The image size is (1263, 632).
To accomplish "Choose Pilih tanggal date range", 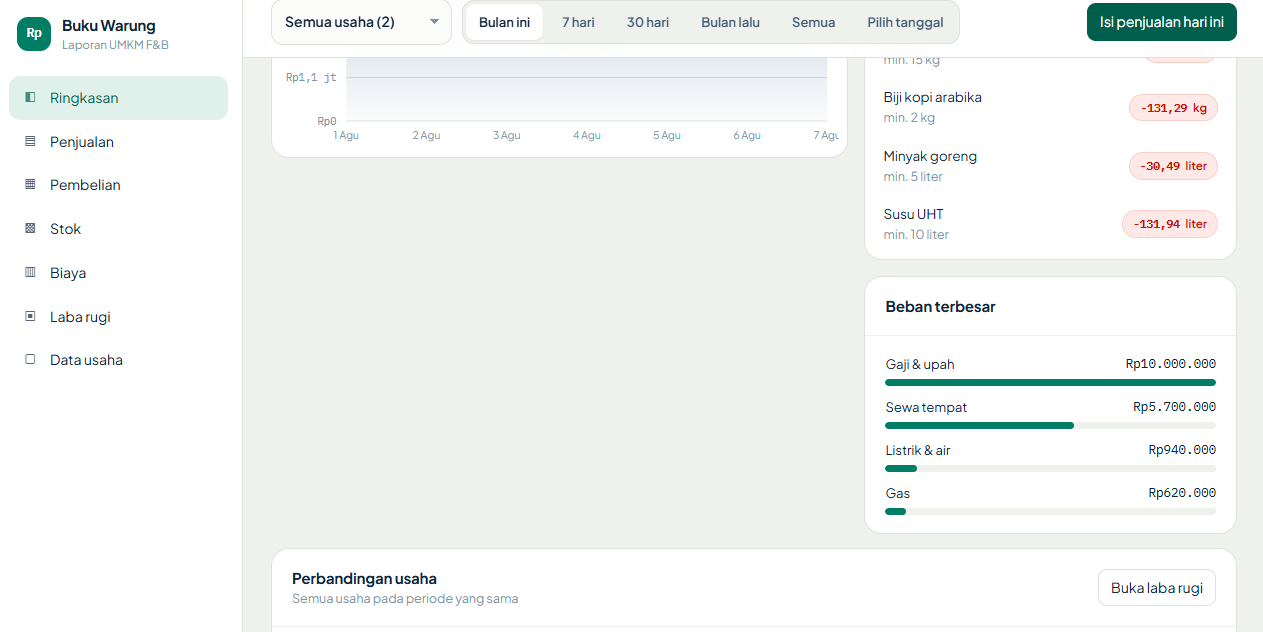I will tap(905, 22).
